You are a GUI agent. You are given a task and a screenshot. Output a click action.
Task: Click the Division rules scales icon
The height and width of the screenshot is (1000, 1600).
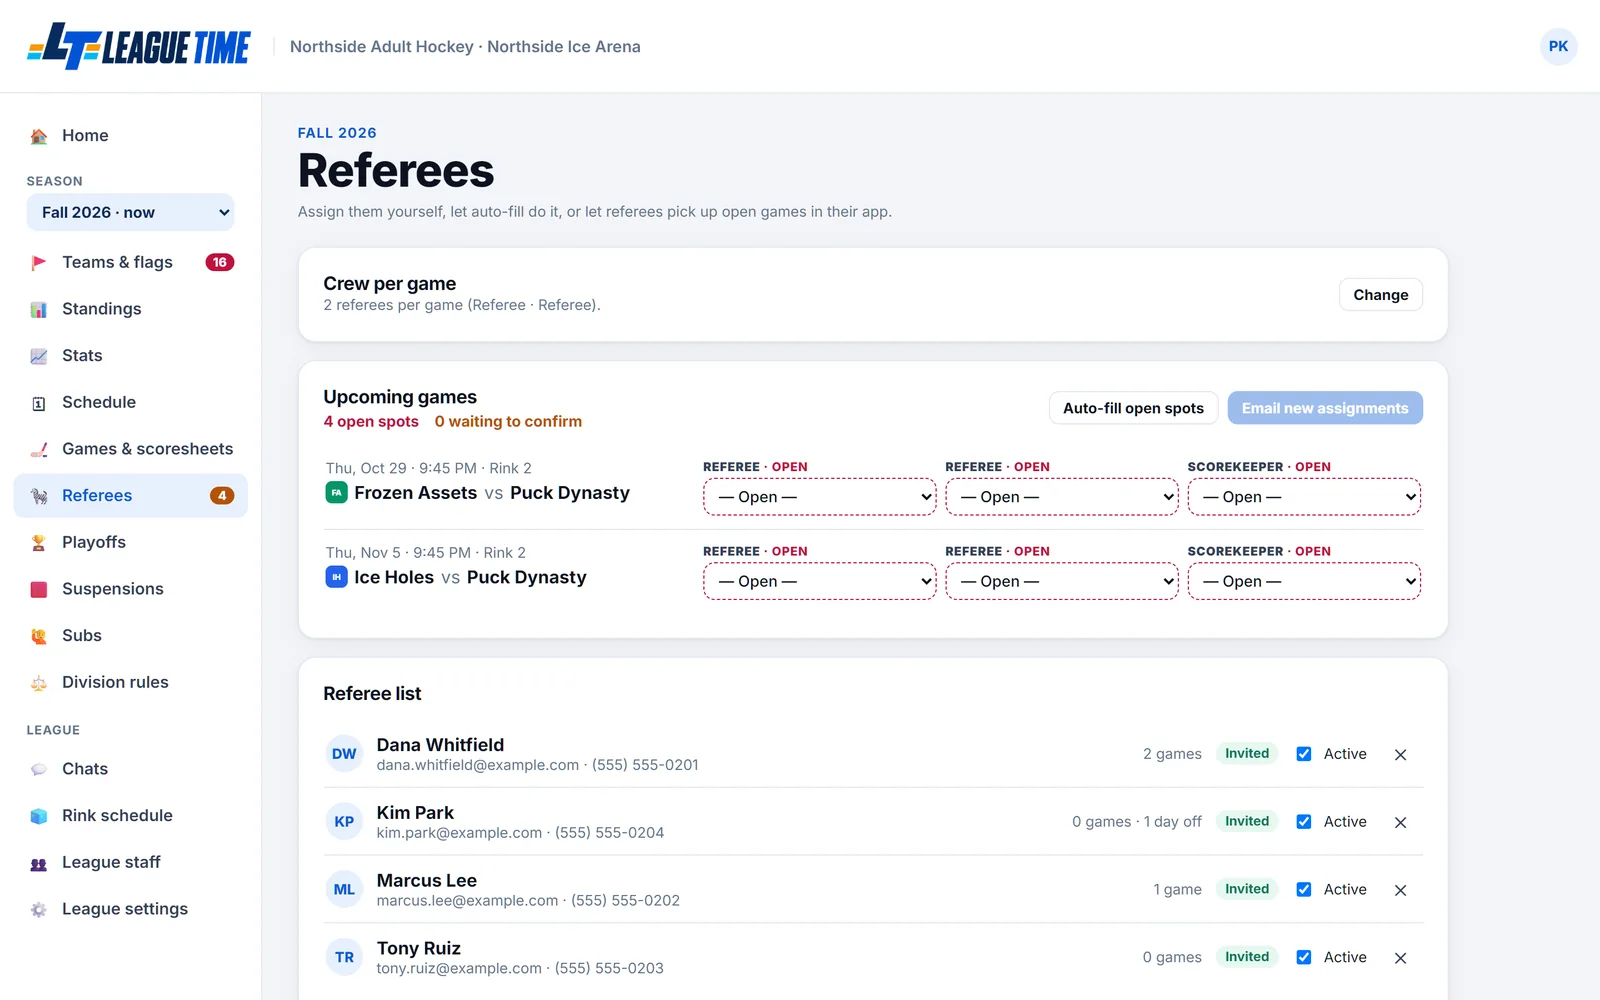[39, 683]
